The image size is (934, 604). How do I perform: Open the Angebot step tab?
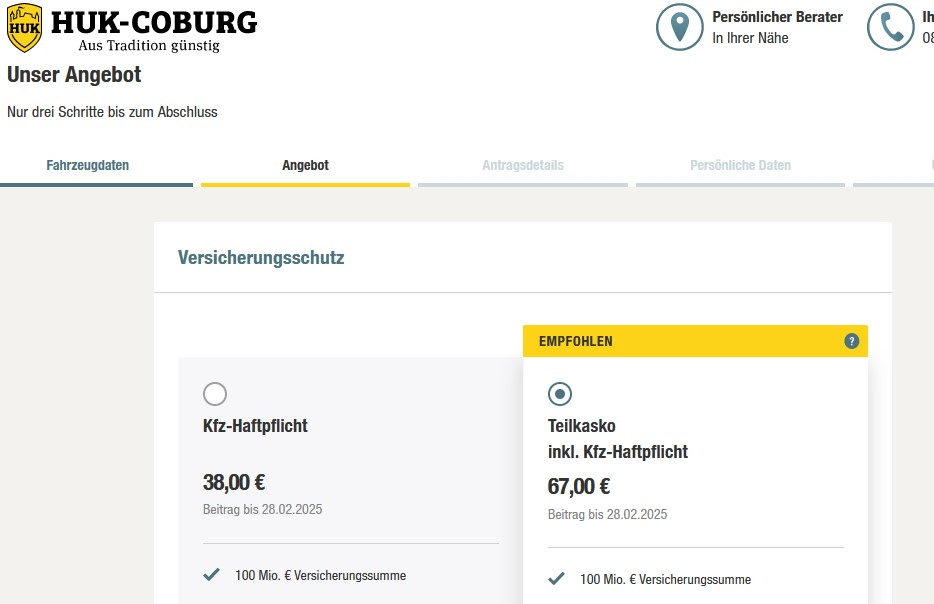pos(305,165)
